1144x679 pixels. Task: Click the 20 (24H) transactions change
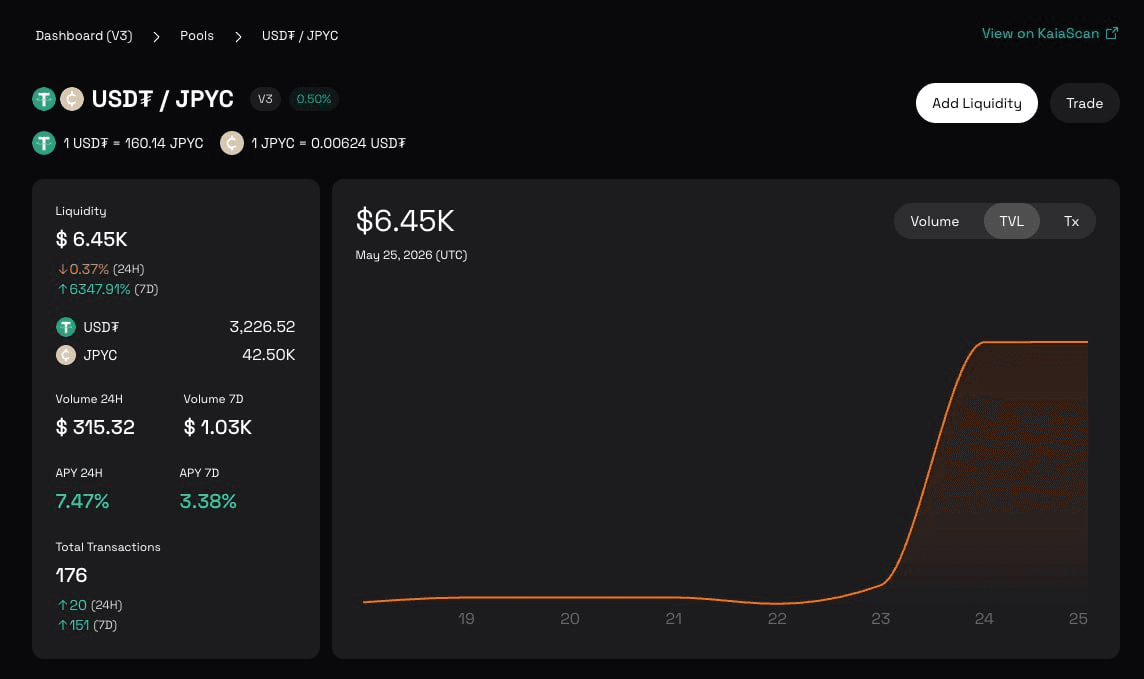click(x=90, y=605)
